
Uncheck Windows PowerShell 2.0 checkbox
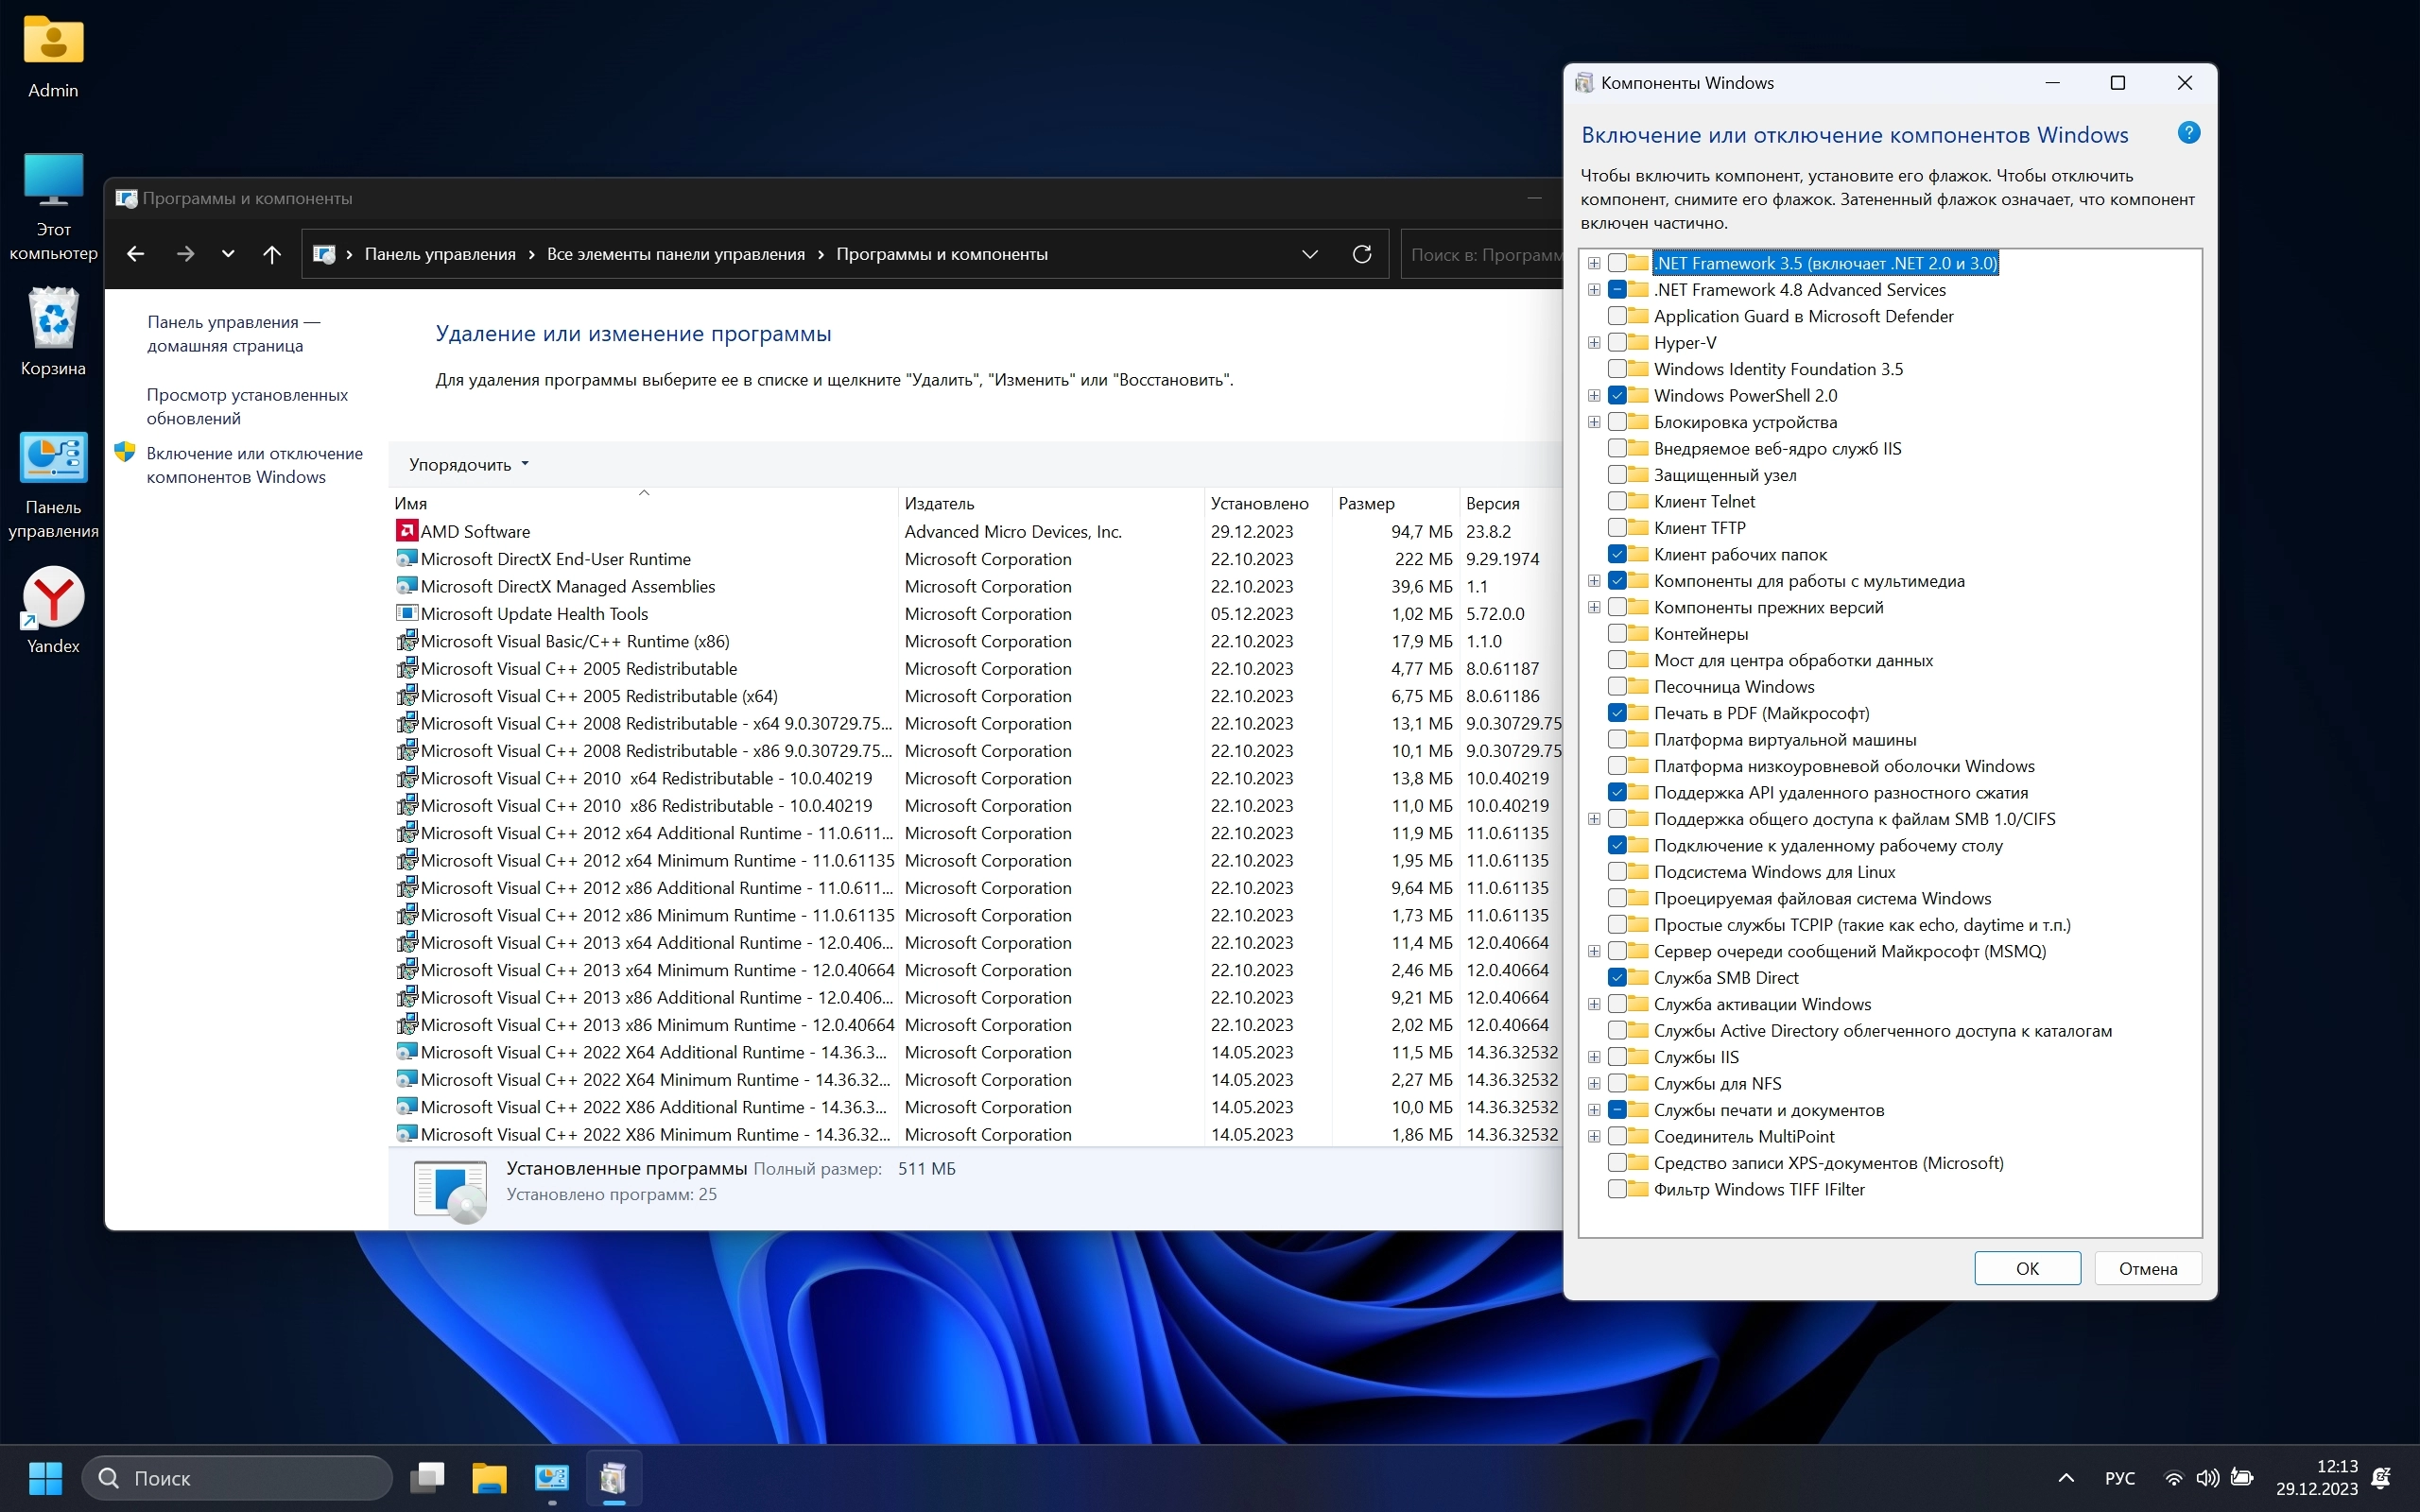[x=1617, y=396]
